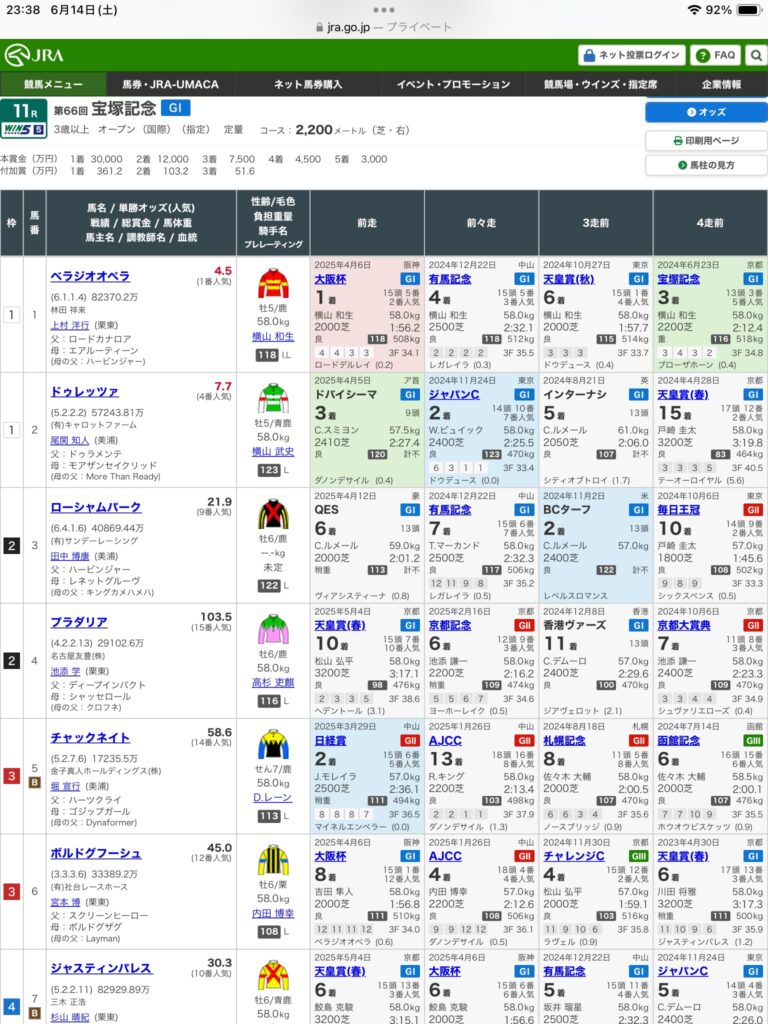Open the FAQ help button
This screenshot has height=1024, width=768.
tap(715, 55)
